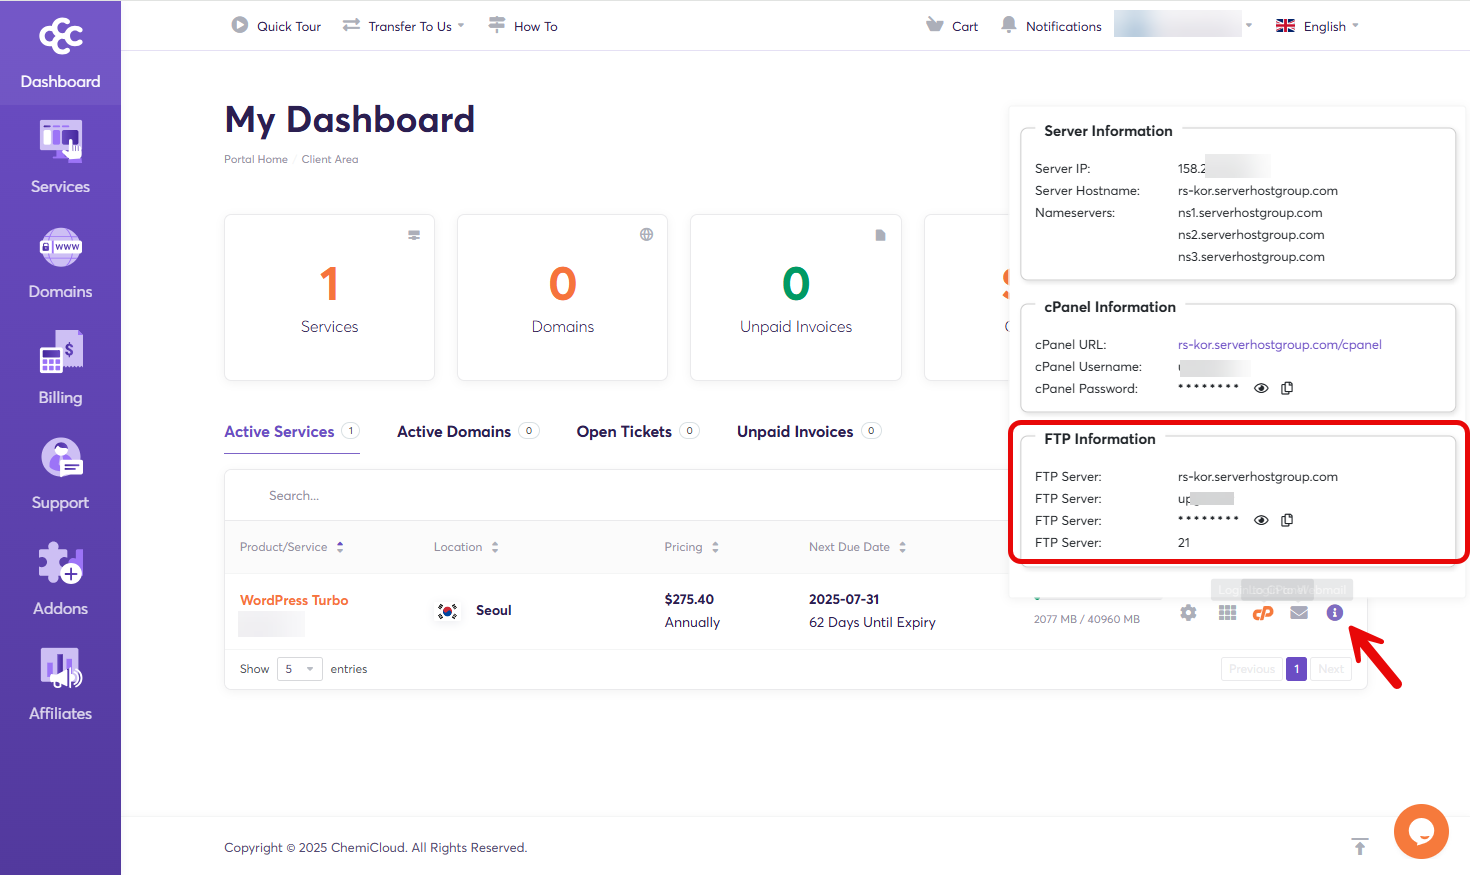Start the Quick Tour
Image resolution: width=1470 pixels, height=875 pixels.
276,26
